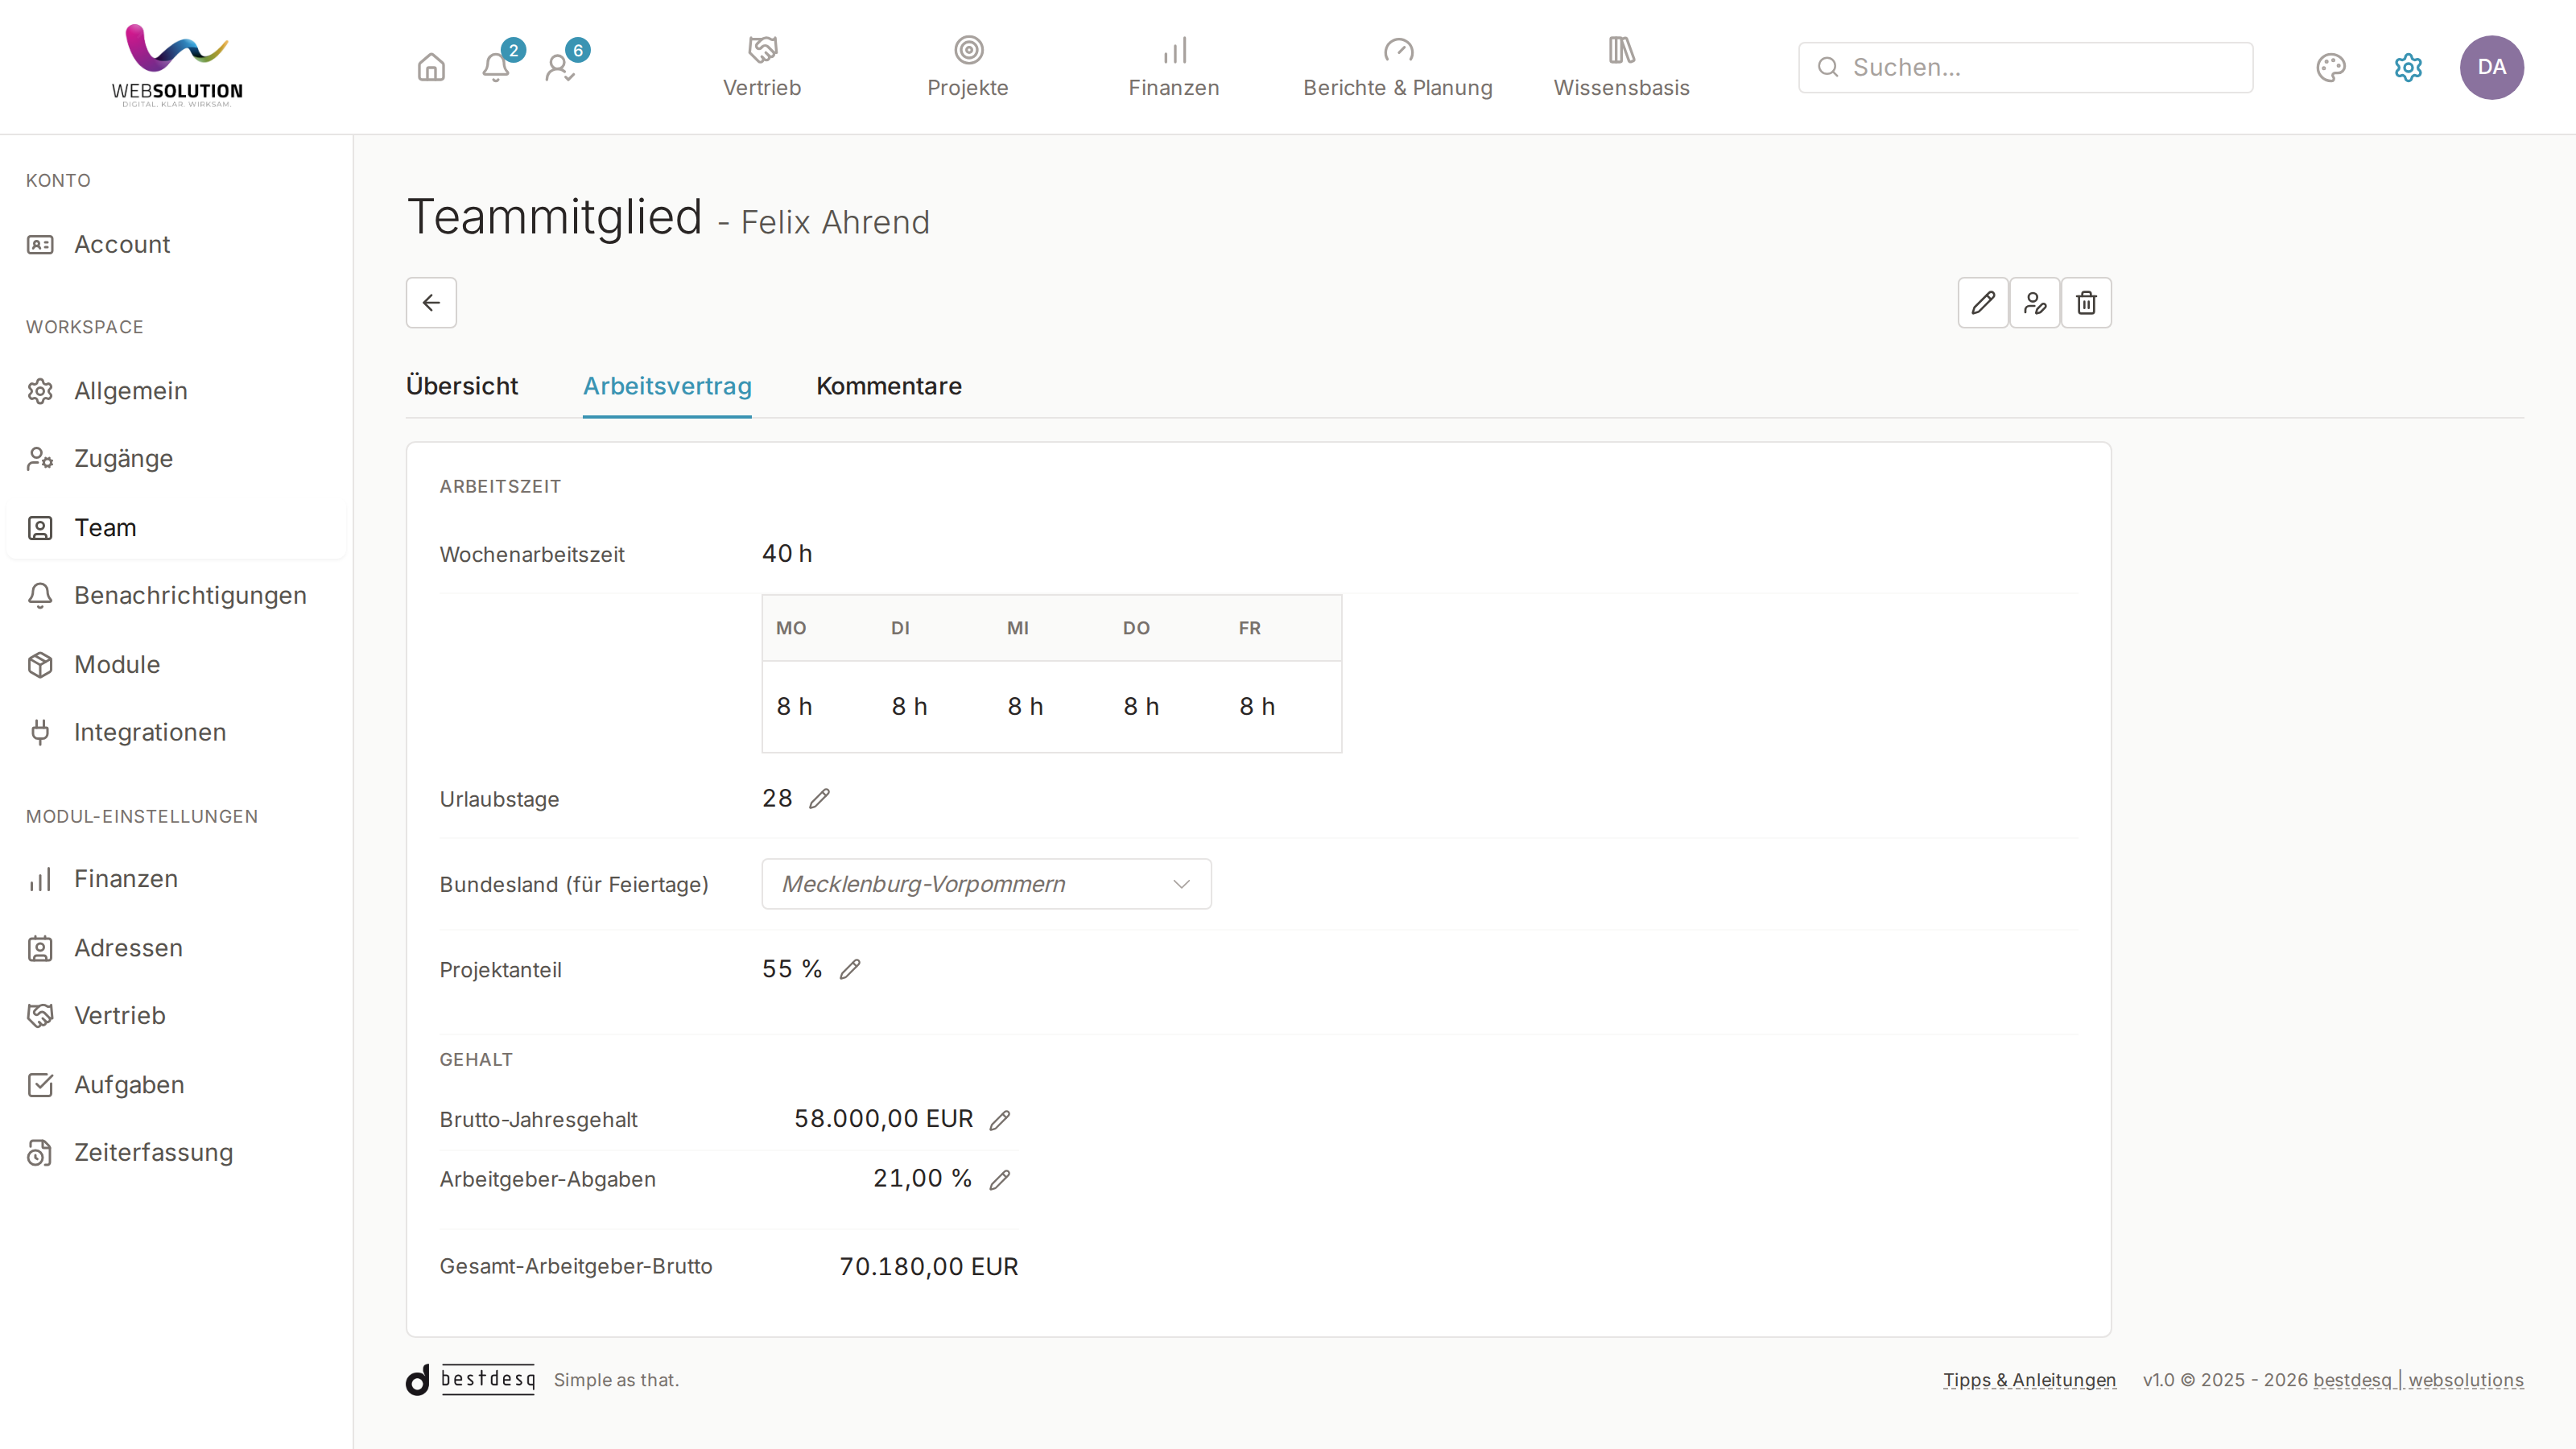The width and height of the screenshot is (2576, 1449).
Task: Click the Websolution logo
Action: tap(177, 65)
